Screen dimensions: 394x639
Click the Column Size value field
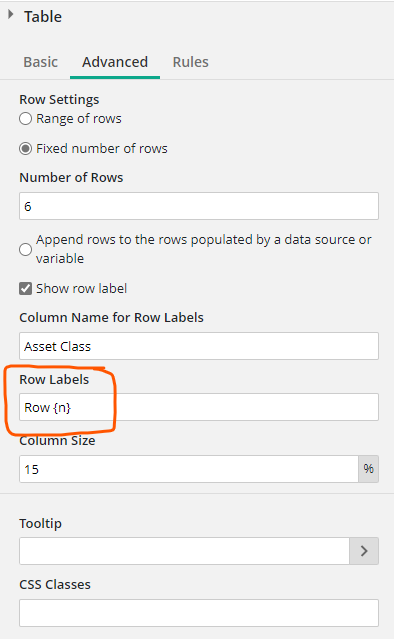189,469
